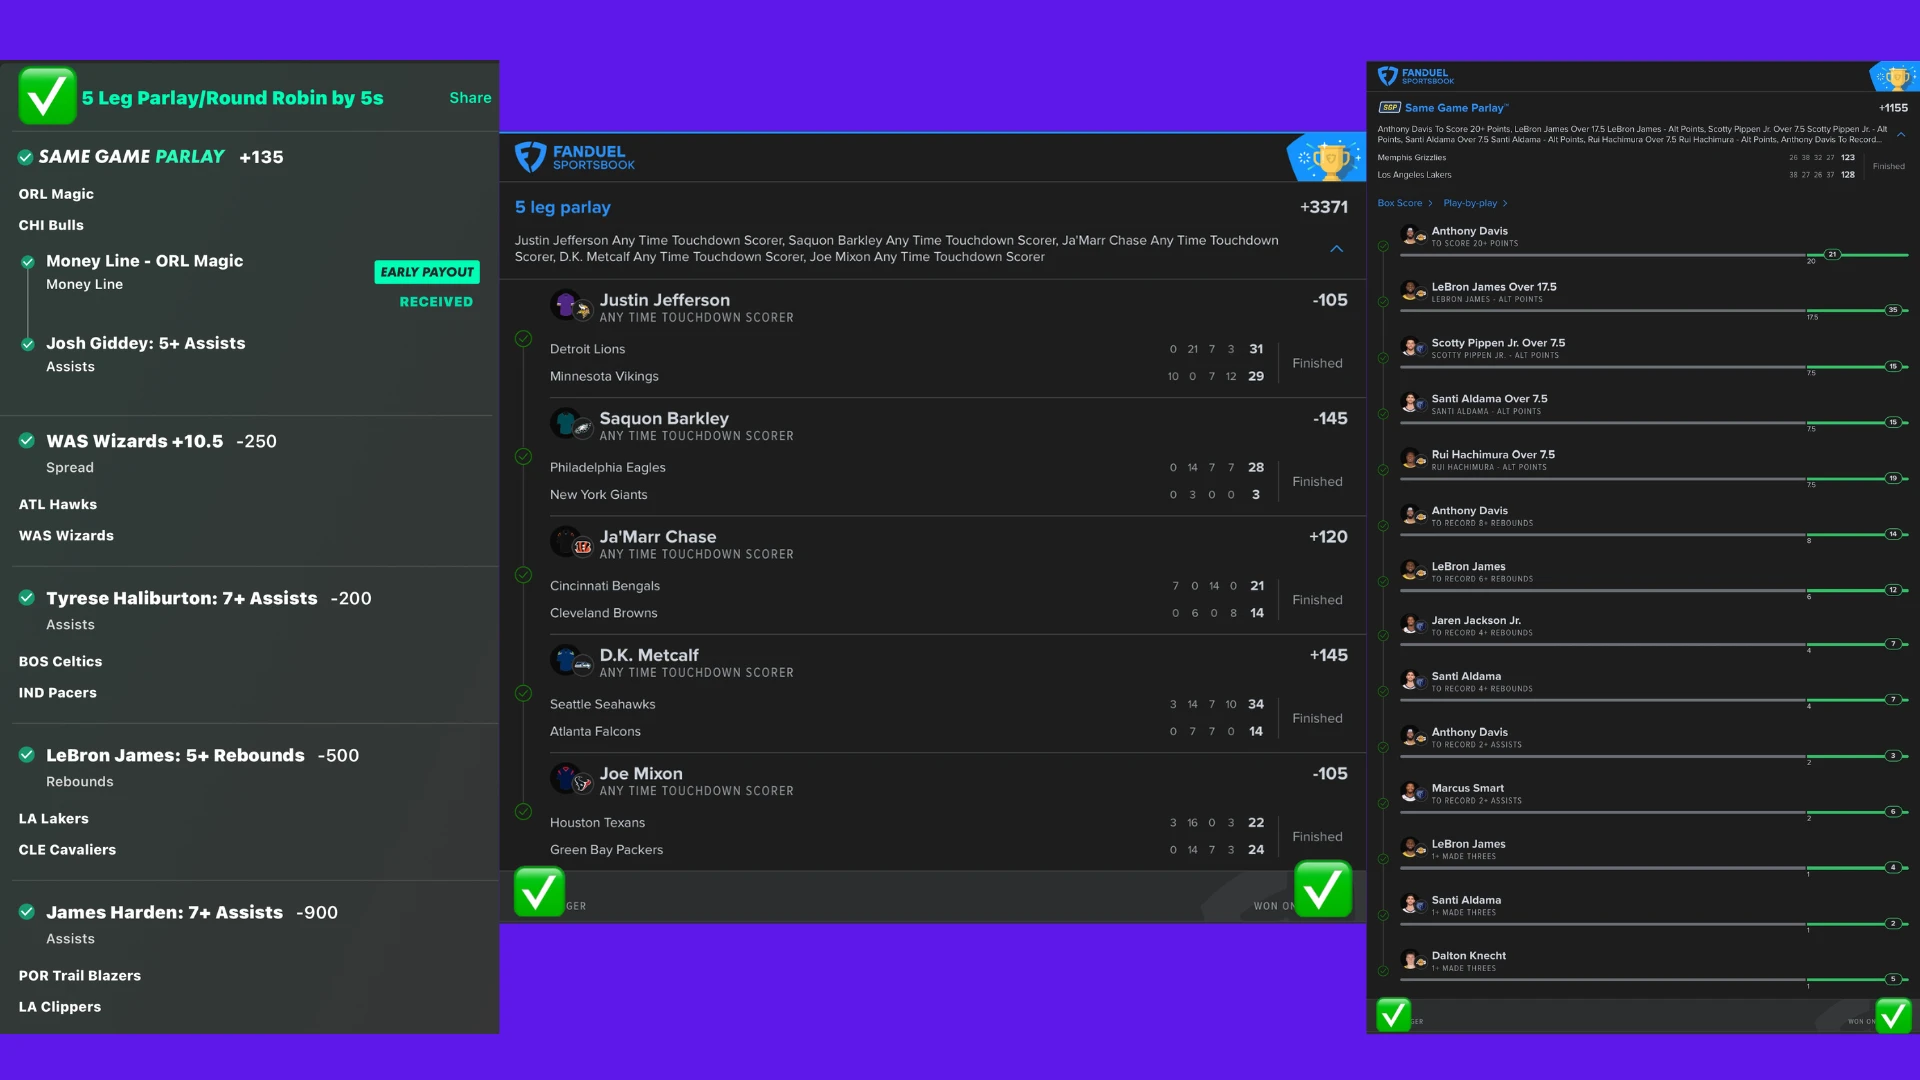Click the FanDuel logo on Same Game Parlay slip
Screen dimensions: 1920x1080
tap(1415, 76)
